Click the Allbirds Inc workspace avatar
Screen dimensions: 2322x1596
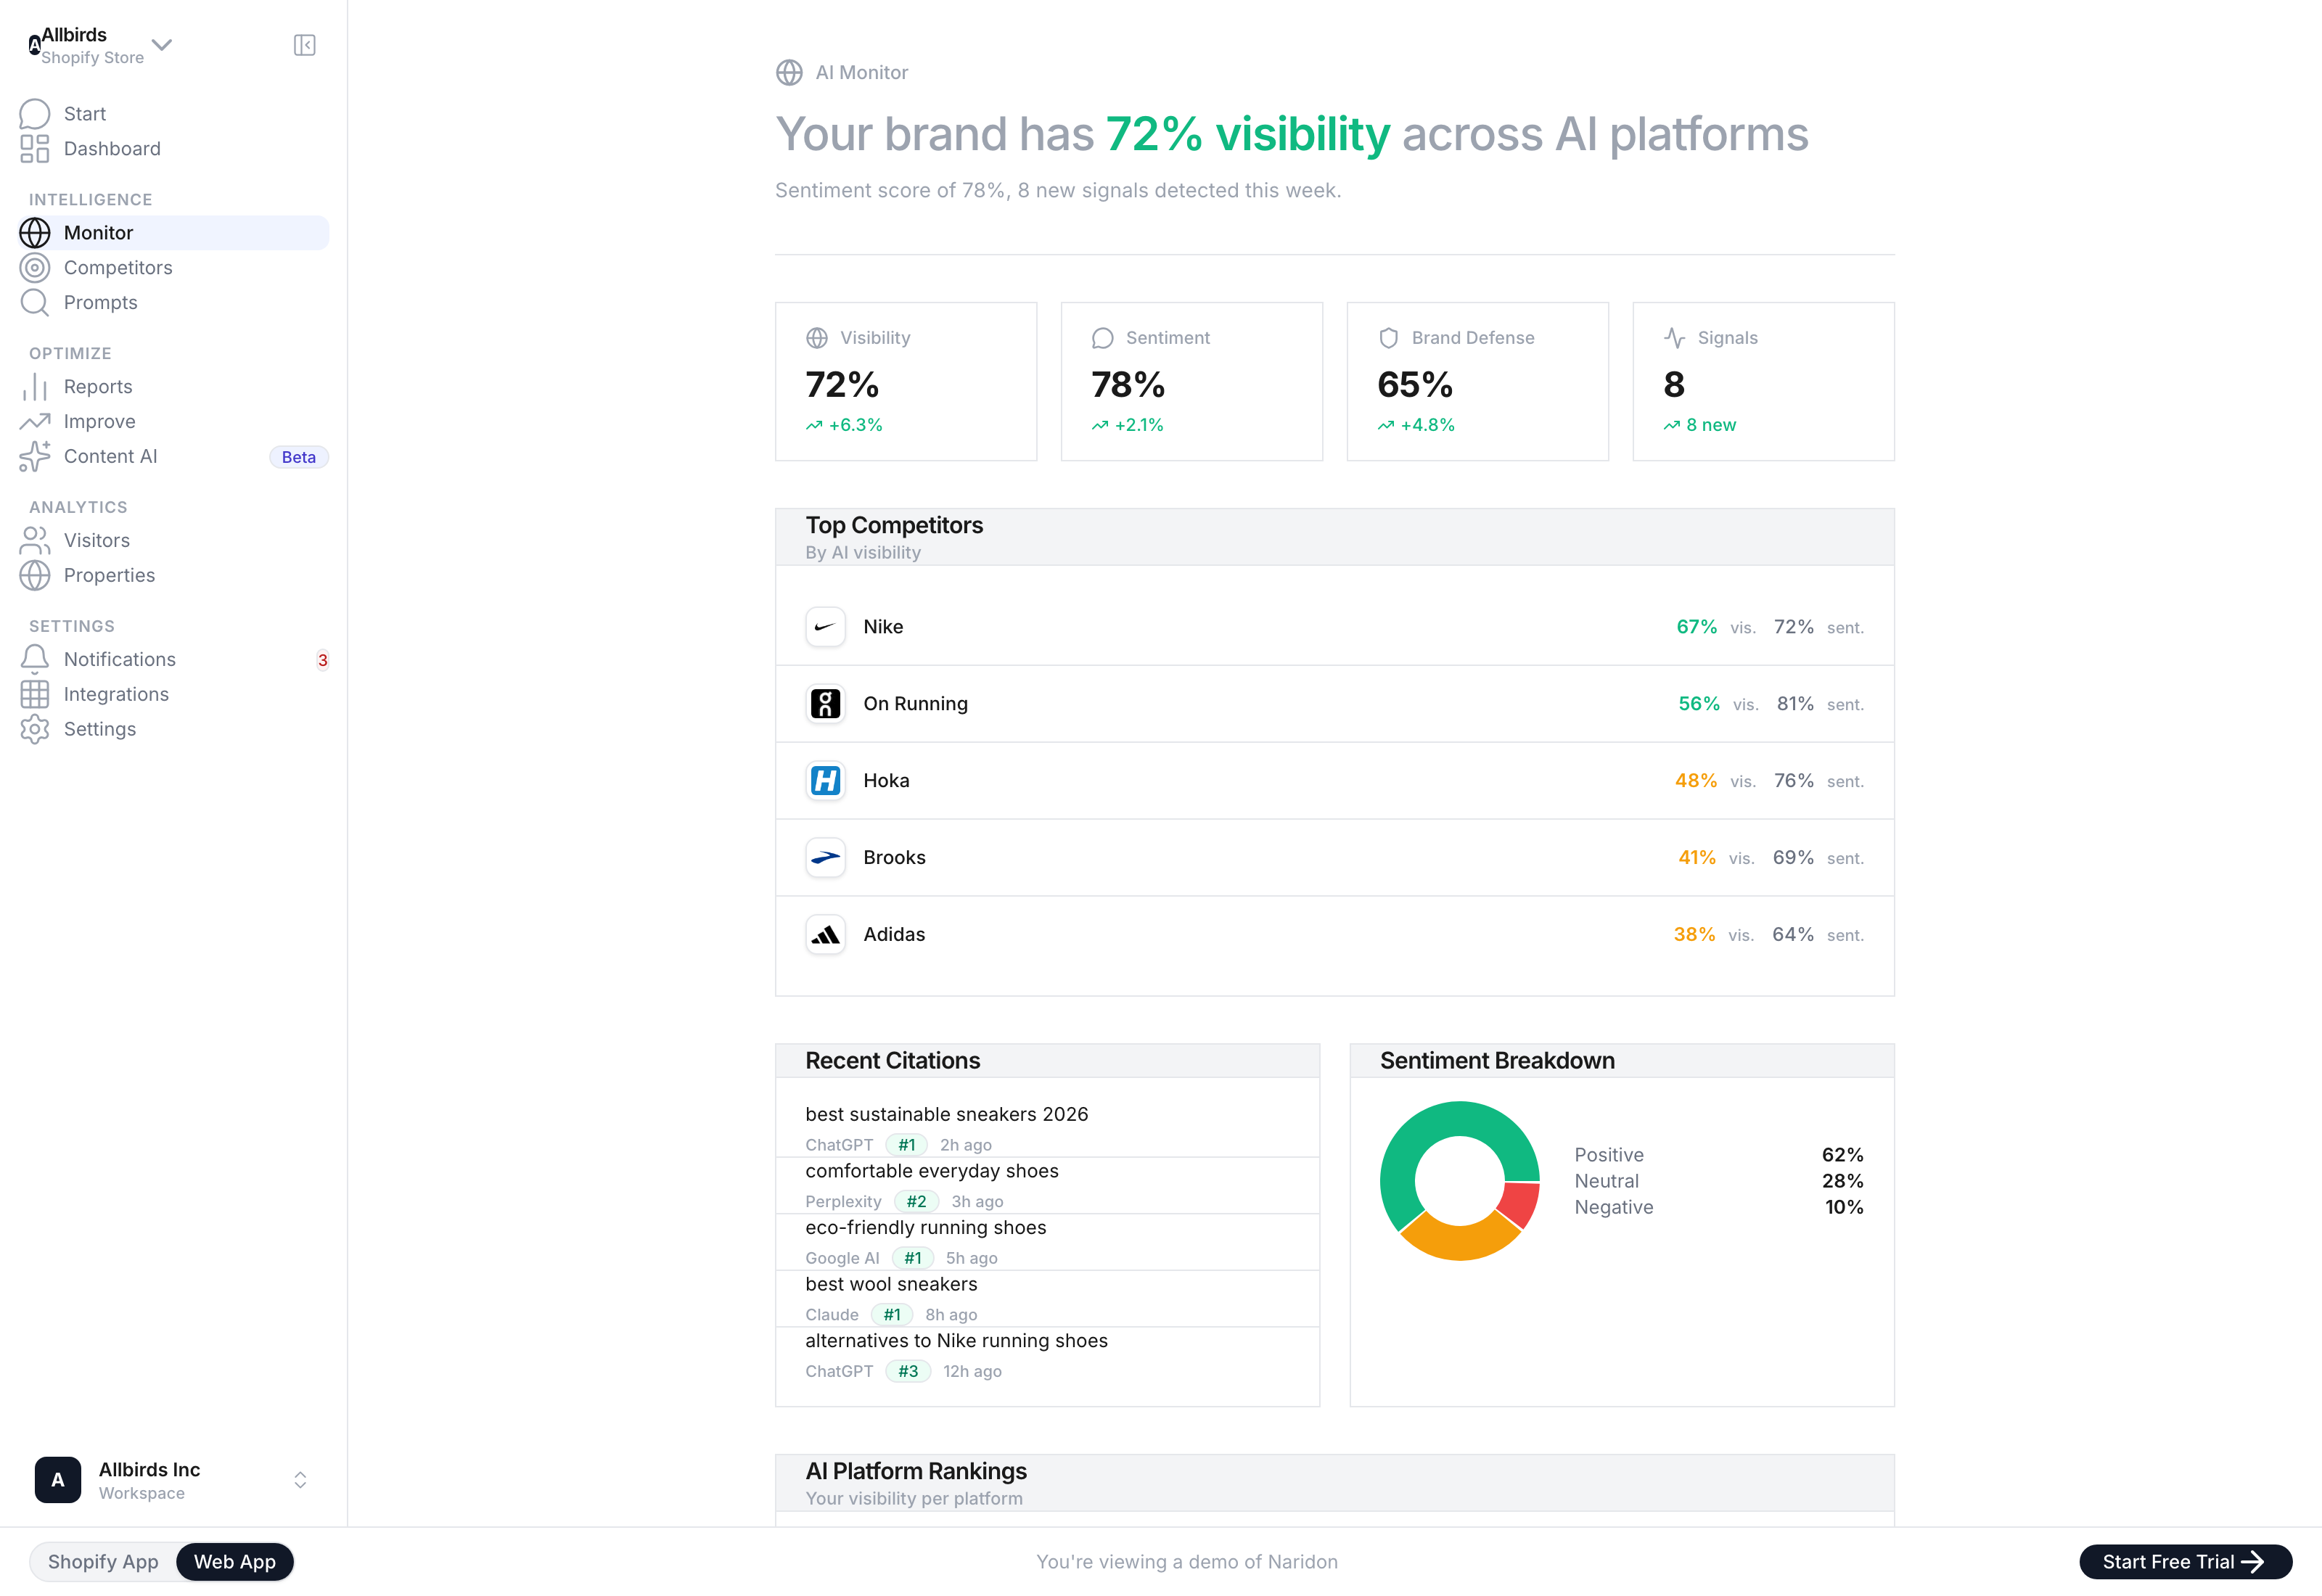click(x=58, y=1480)
